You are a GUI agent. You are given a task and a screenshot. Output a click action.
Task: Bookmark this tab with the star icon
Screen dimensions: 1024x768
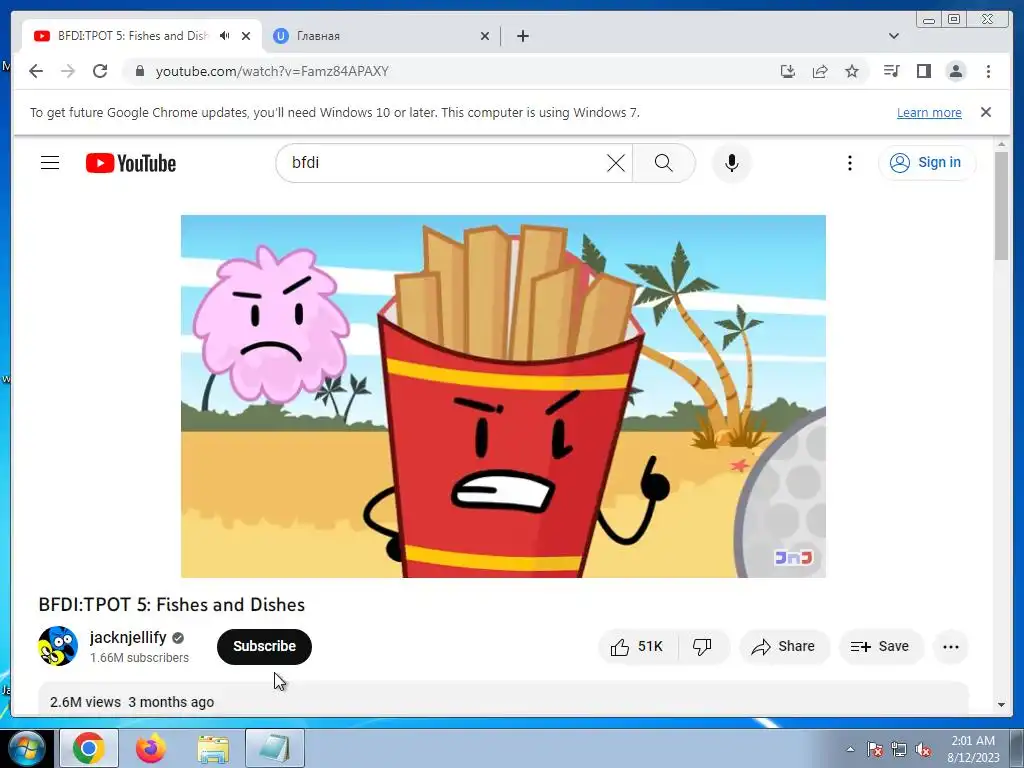[x=852, y=71]
